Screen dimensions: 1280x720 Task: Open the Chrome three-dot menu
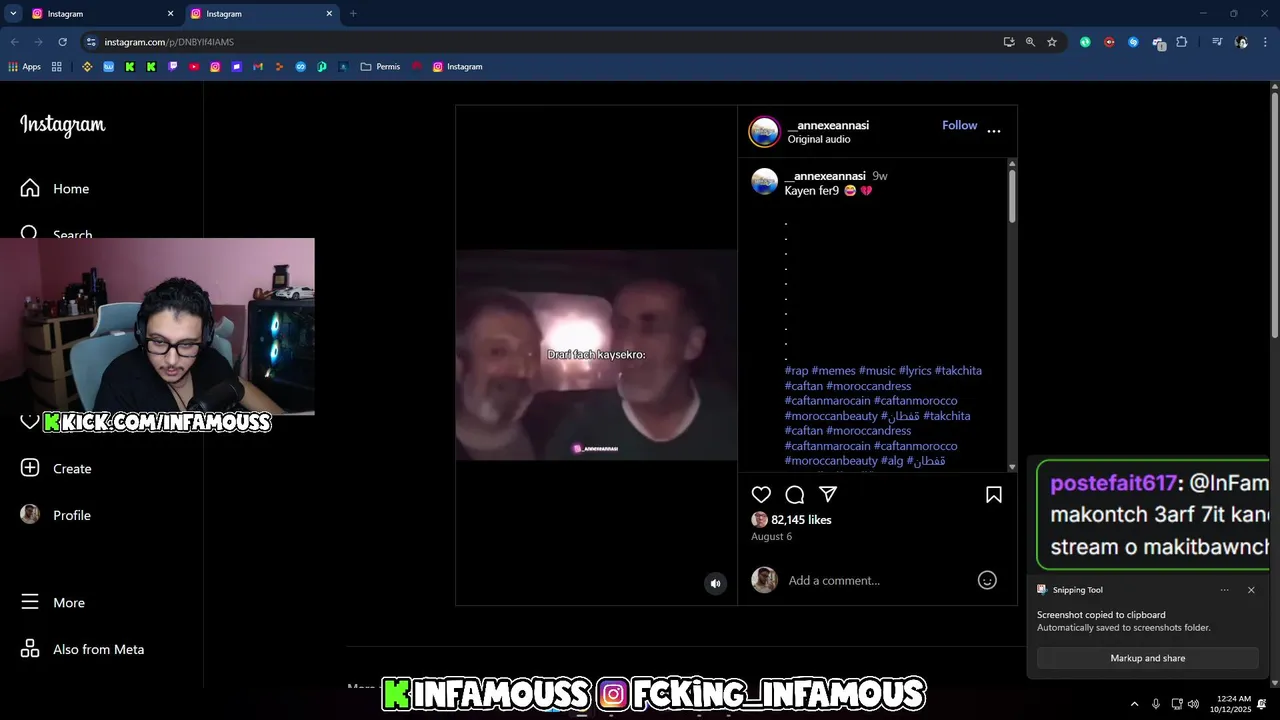(1266, 42)
